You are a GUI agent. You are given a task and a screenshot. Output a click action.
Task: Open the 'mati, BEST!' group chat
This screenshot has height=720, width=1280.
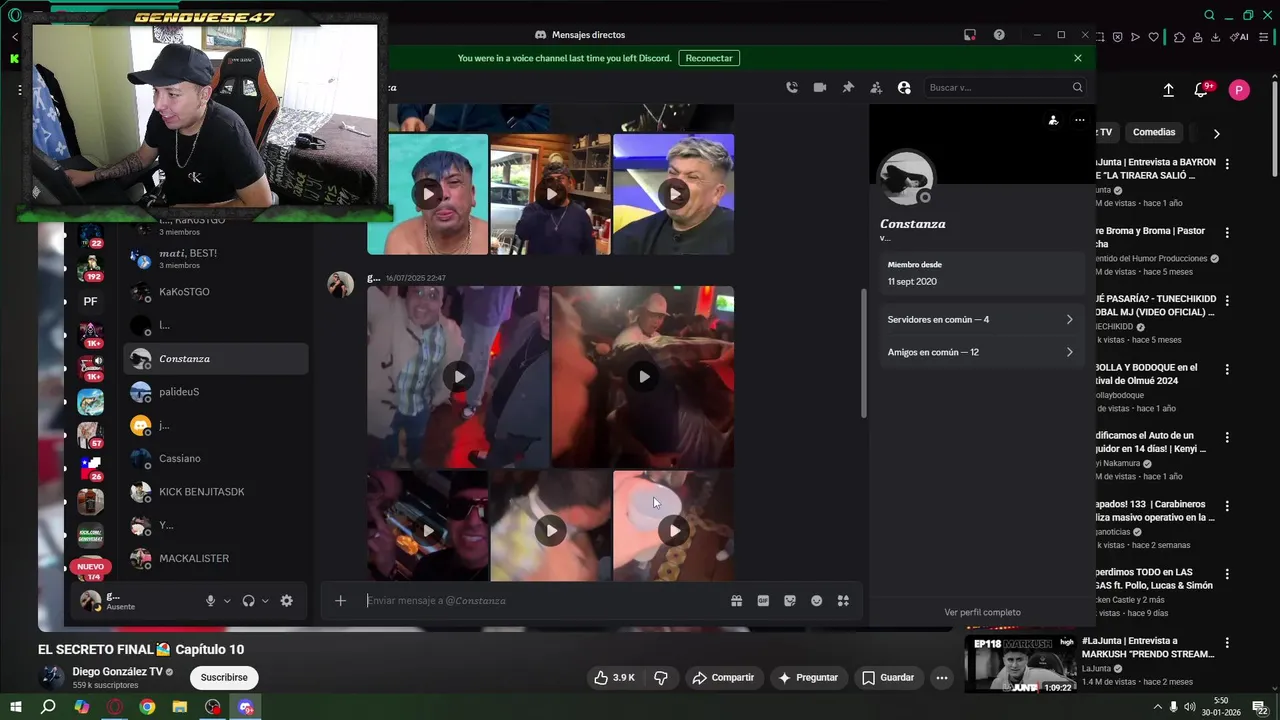(215, 258)
